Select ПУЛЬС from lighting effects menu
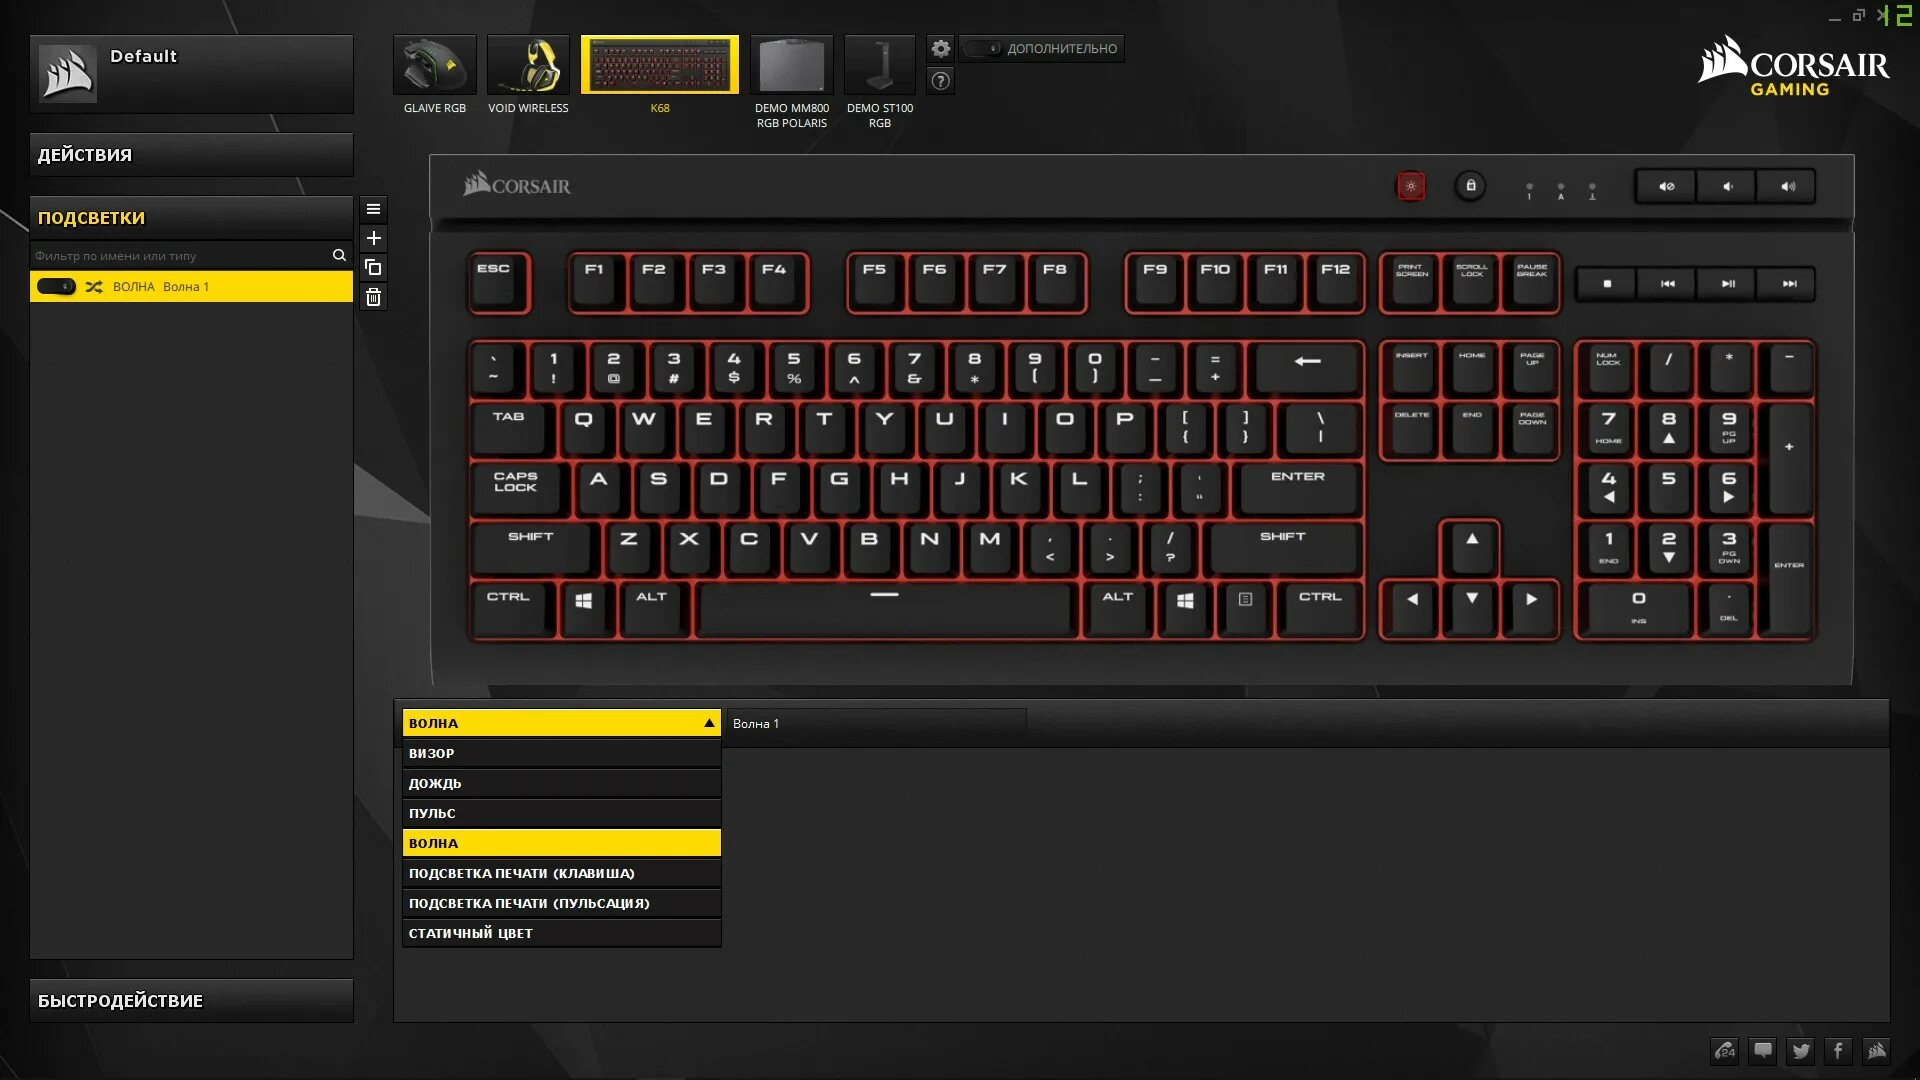Screen dimensions: 1920x1080 pyautogui.click(x=560, y=812)
